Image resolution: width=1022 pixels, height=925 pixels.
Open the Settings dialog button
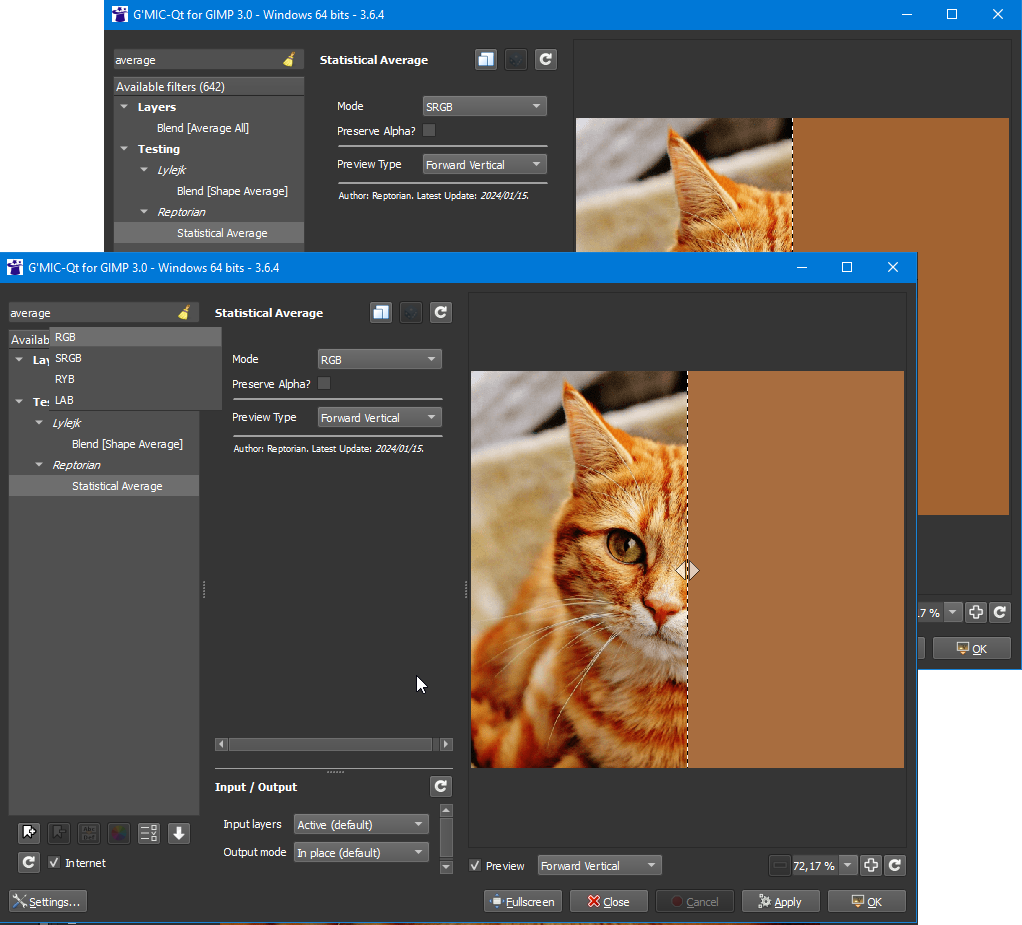click(x=47, y=902)
